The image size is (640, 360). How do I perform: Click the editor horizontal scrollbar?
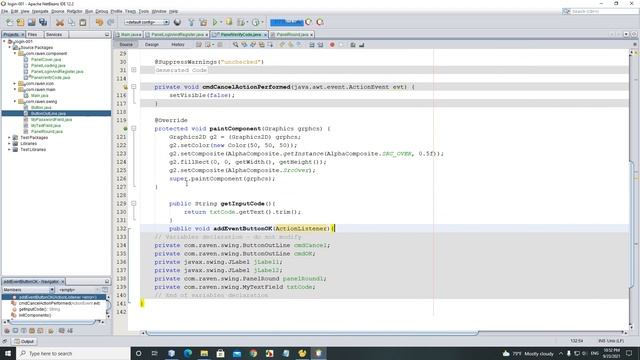312,333
